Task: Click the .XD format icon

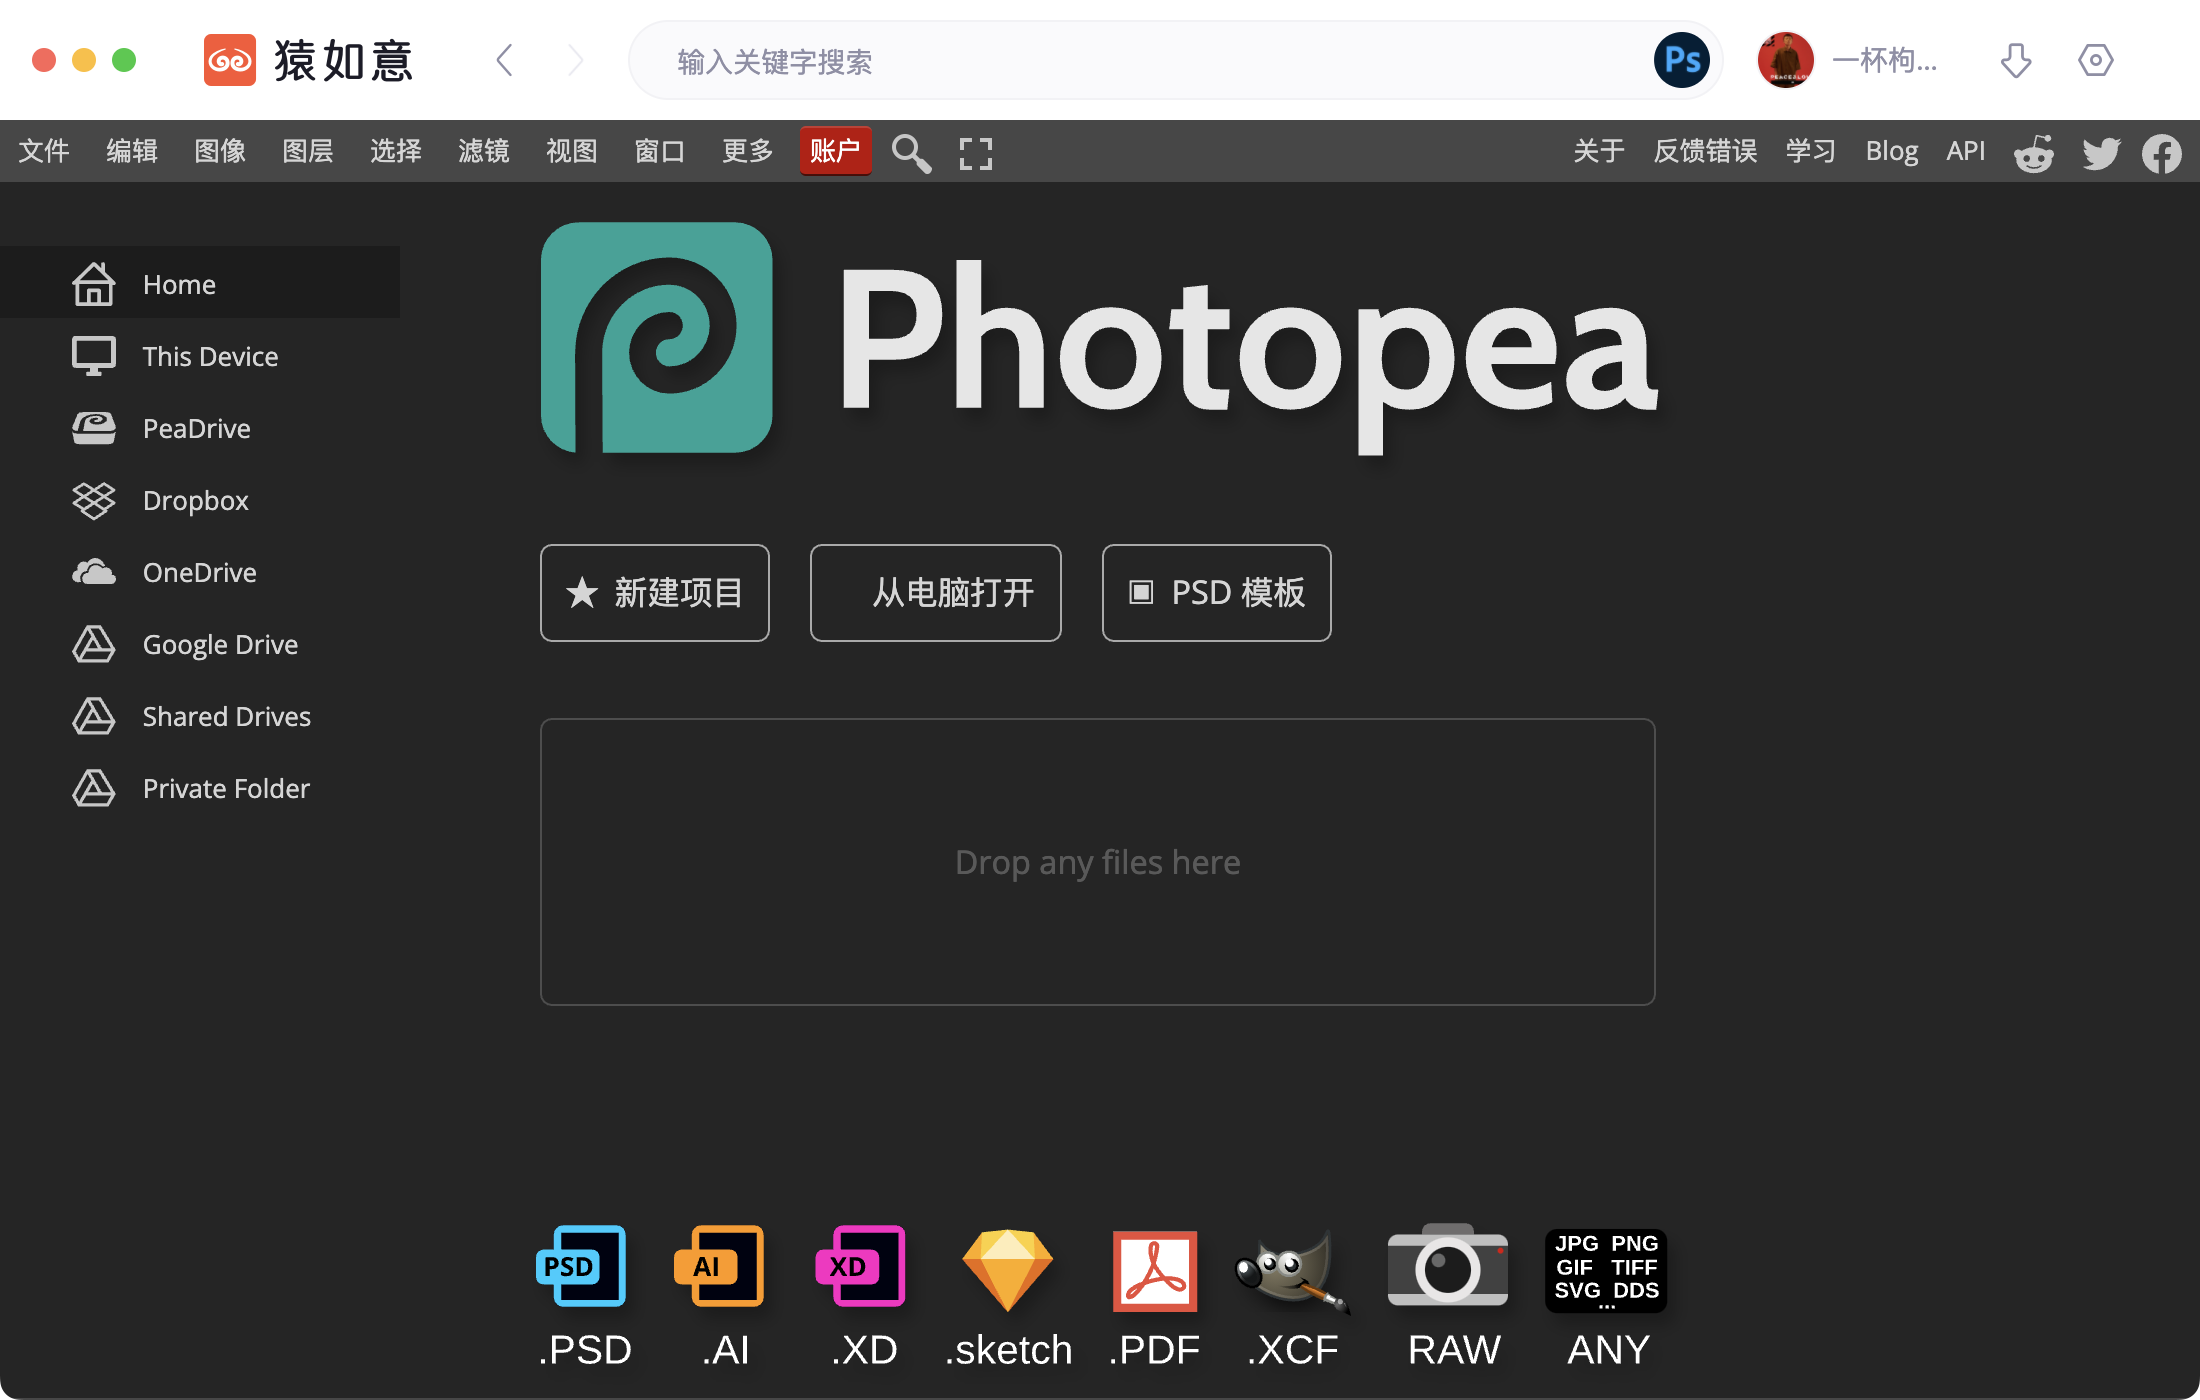Action: 860,1266
